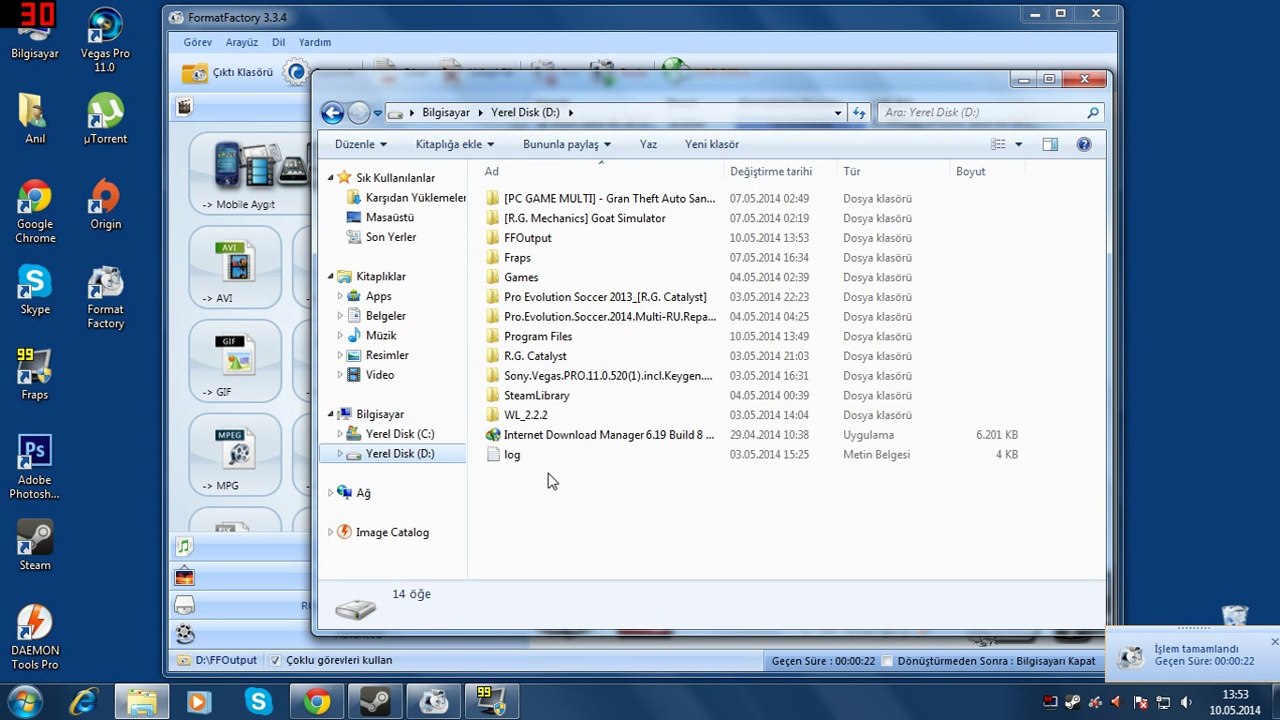
Task: Click Explorer back navigation button
Action: point(333,113)
